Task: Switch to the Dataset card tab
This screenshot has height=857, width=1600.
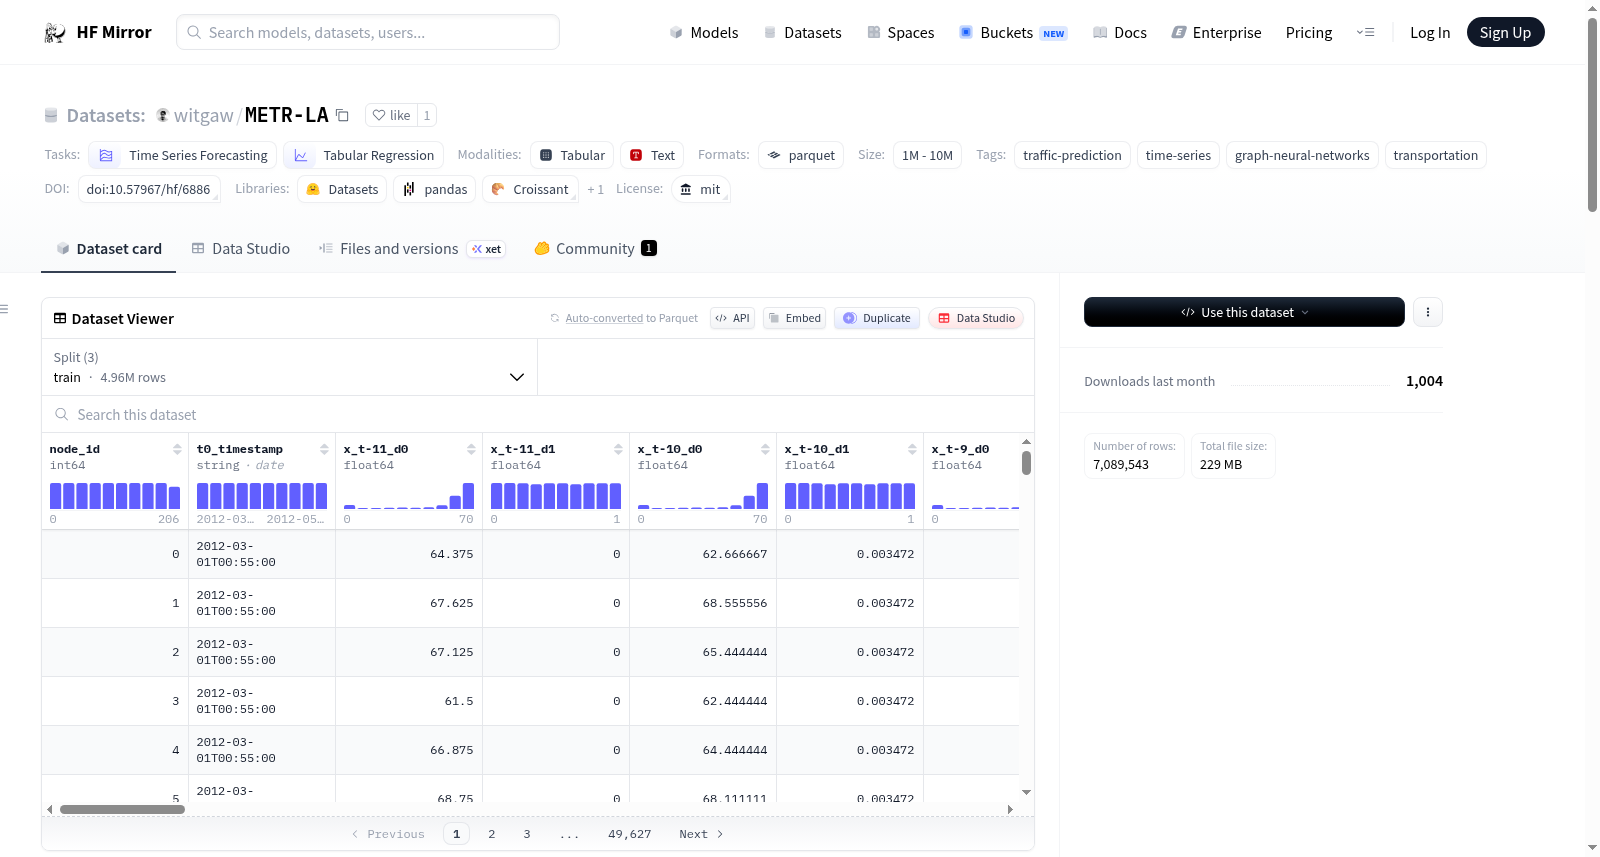Action: pos(109,248)
